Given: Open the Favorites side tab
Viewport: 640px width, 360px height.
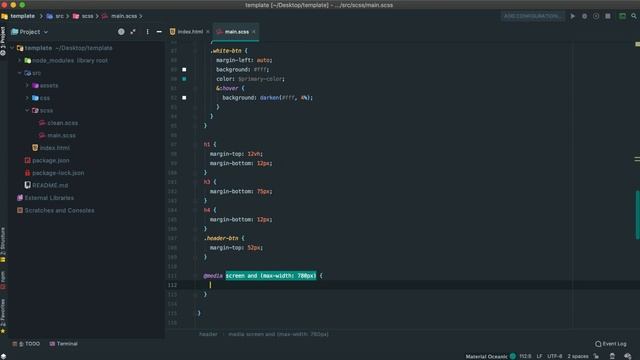Looking at the screenshot, I should click(3, 316).
